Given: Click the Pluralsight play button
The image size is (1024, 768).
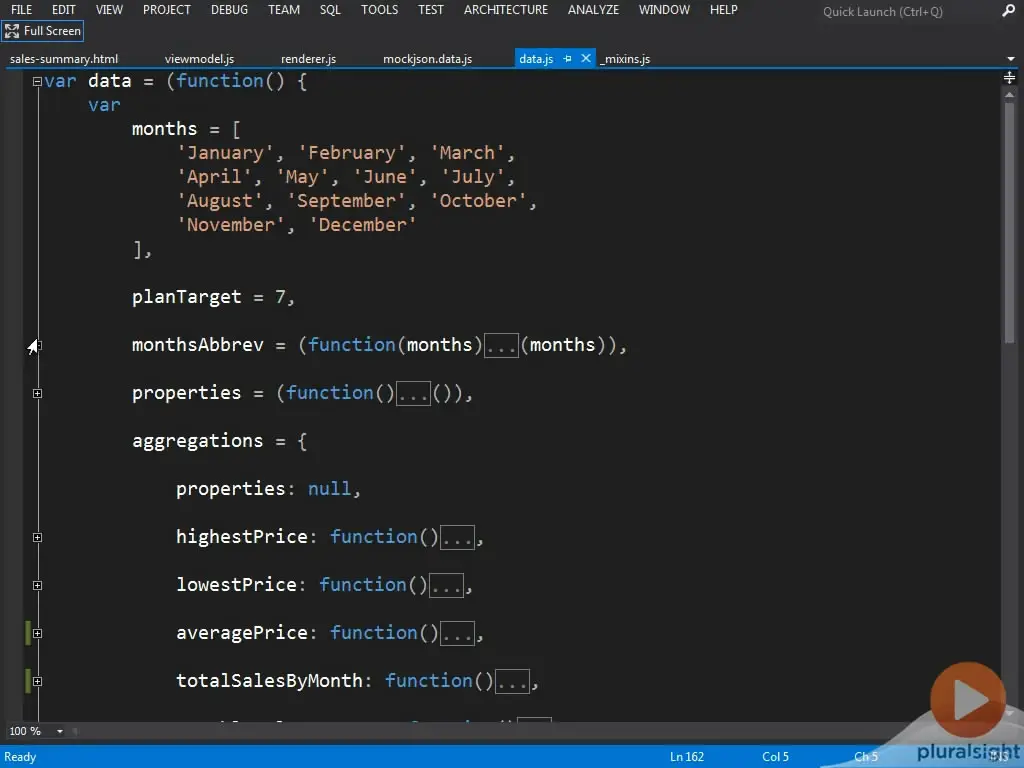Looking at the screenshot, I should [x=968, y=699].
